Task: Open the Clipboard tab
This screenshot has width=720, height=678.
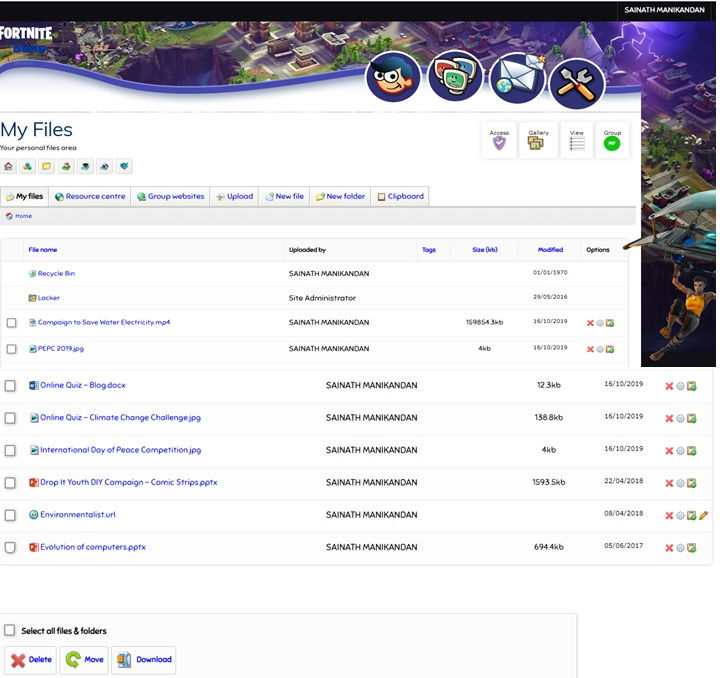Action: click(x=400, y=196)
